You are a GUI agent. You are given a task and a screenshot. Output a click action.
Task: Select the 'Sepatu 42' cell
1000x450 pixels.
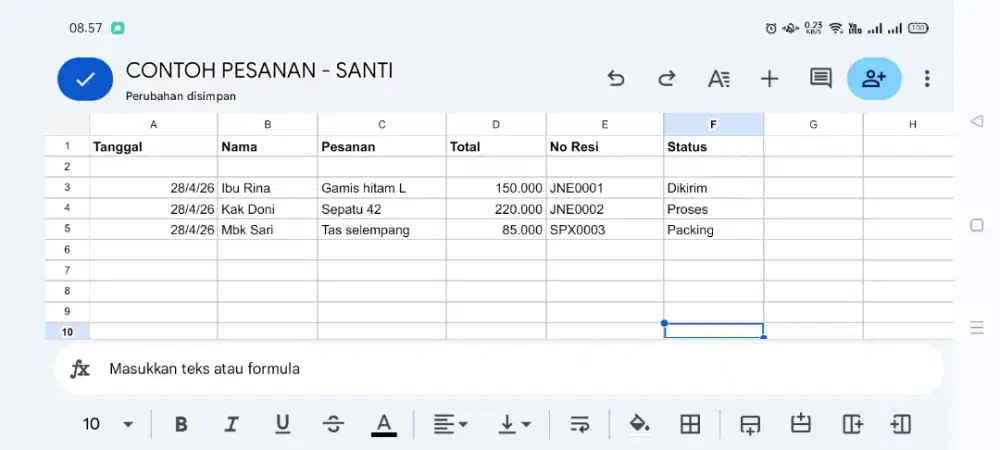pyautogui.click(x=382, y=209)
